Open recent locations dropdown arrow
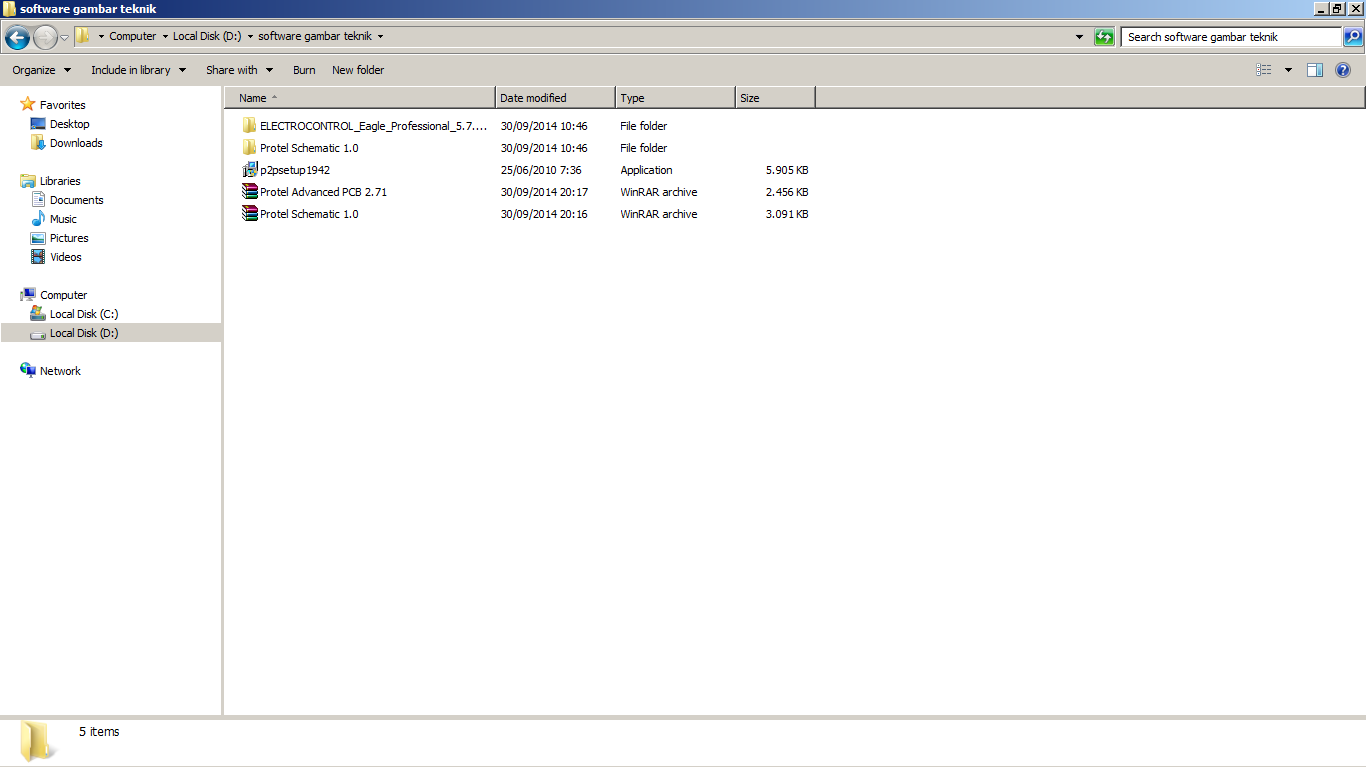 point(65,38)
